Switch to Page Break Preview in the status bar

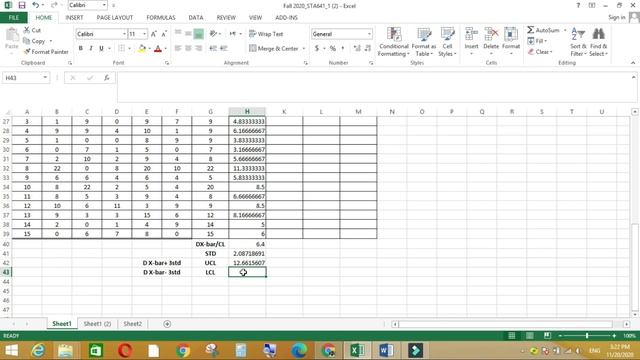tap(547, 336)
